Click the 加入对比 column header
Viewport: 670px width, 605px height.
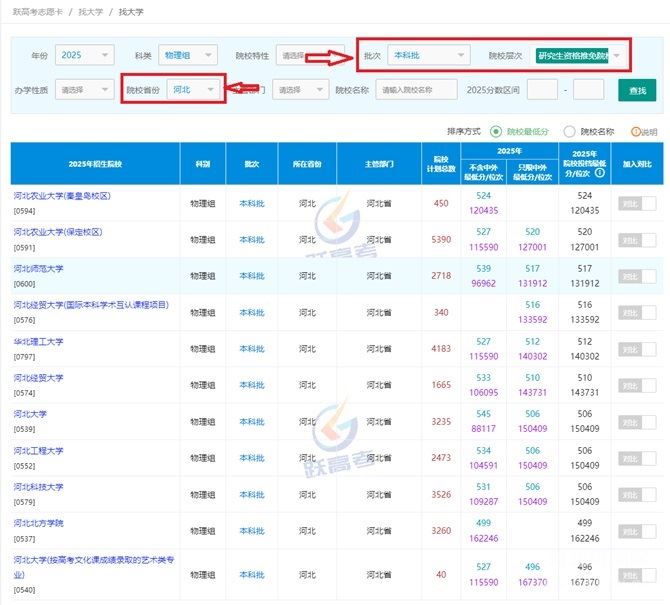click(637, 164)
